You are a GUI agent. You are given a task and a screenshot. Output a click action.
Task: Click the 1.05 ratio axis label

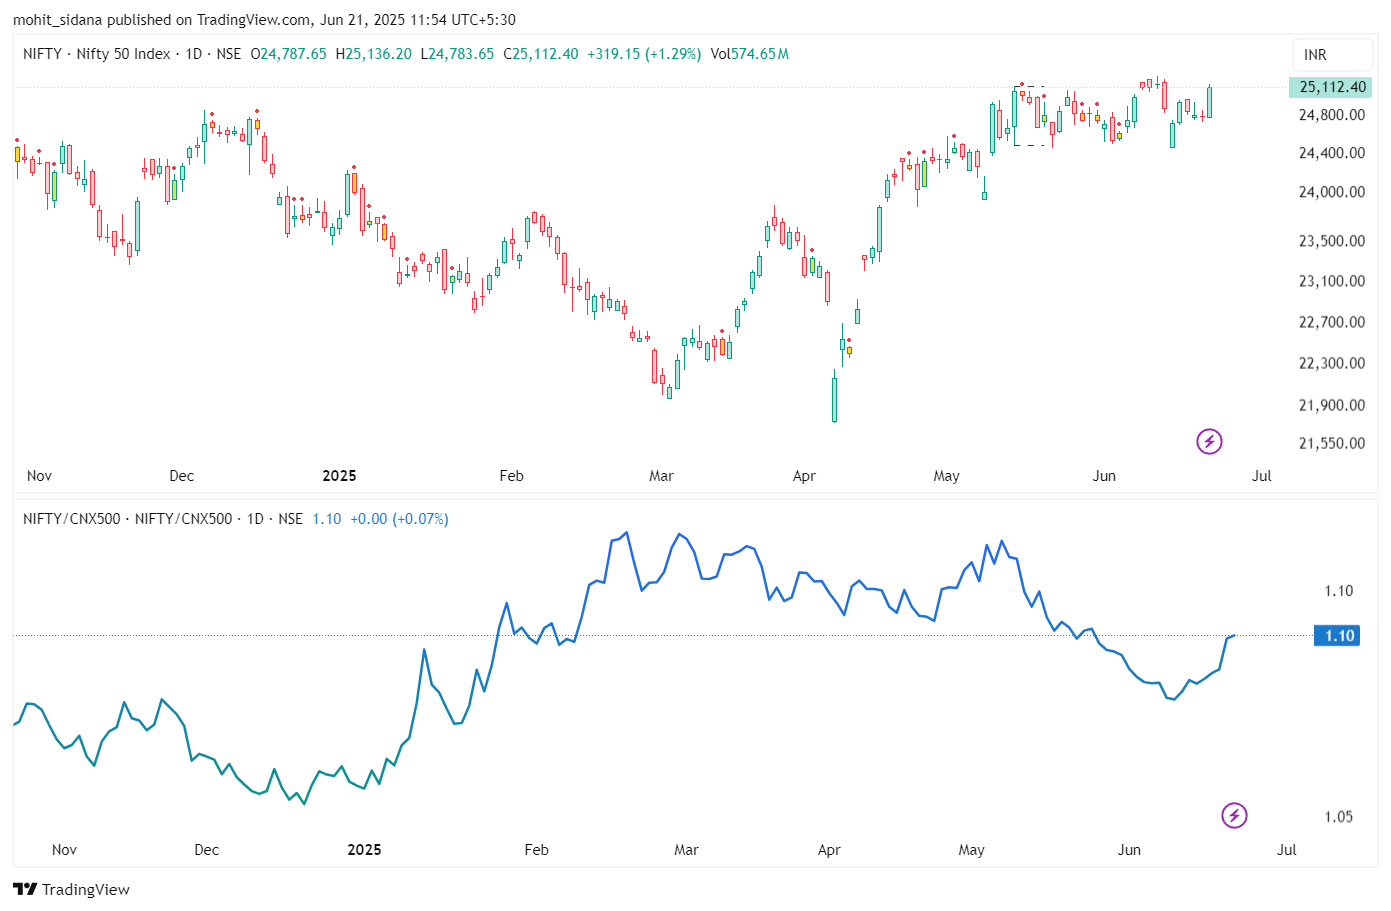[1338, 817]
